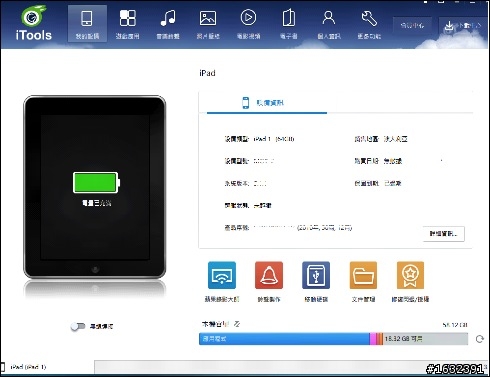The image size is (490, 377).
Task: Open the Photos tab with picture icon
Action: tap(208, 24)
